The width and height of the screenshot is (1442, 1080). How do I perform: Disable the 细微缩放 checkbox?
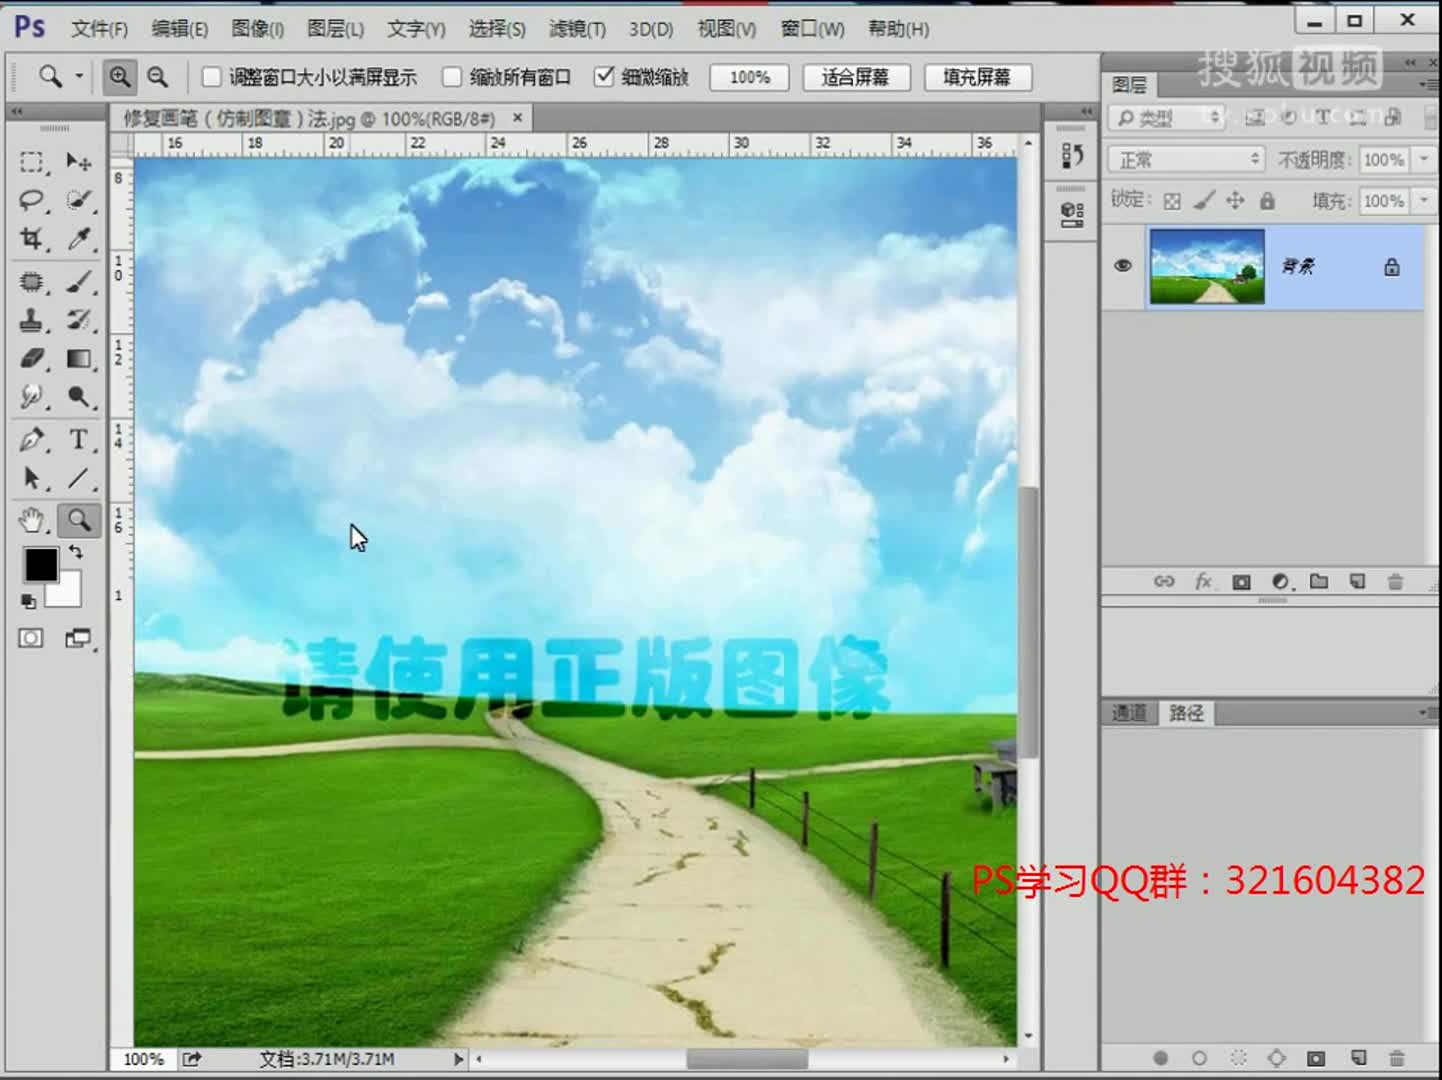coord(603,76)
